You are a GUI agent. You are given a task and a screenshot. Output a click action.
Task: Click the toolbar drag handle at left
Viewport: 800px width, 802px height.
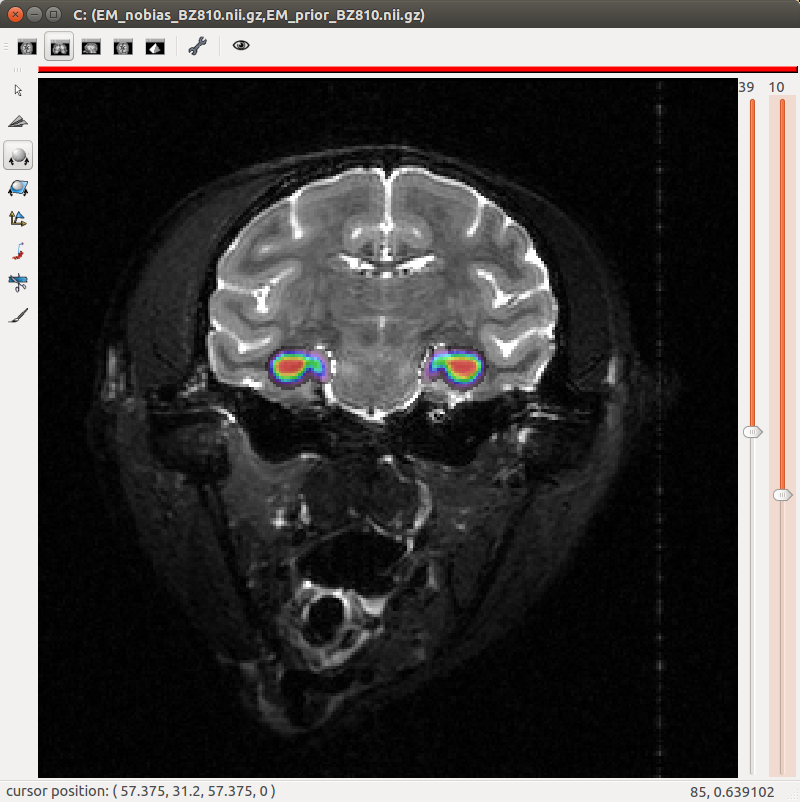tap(17, 69)
